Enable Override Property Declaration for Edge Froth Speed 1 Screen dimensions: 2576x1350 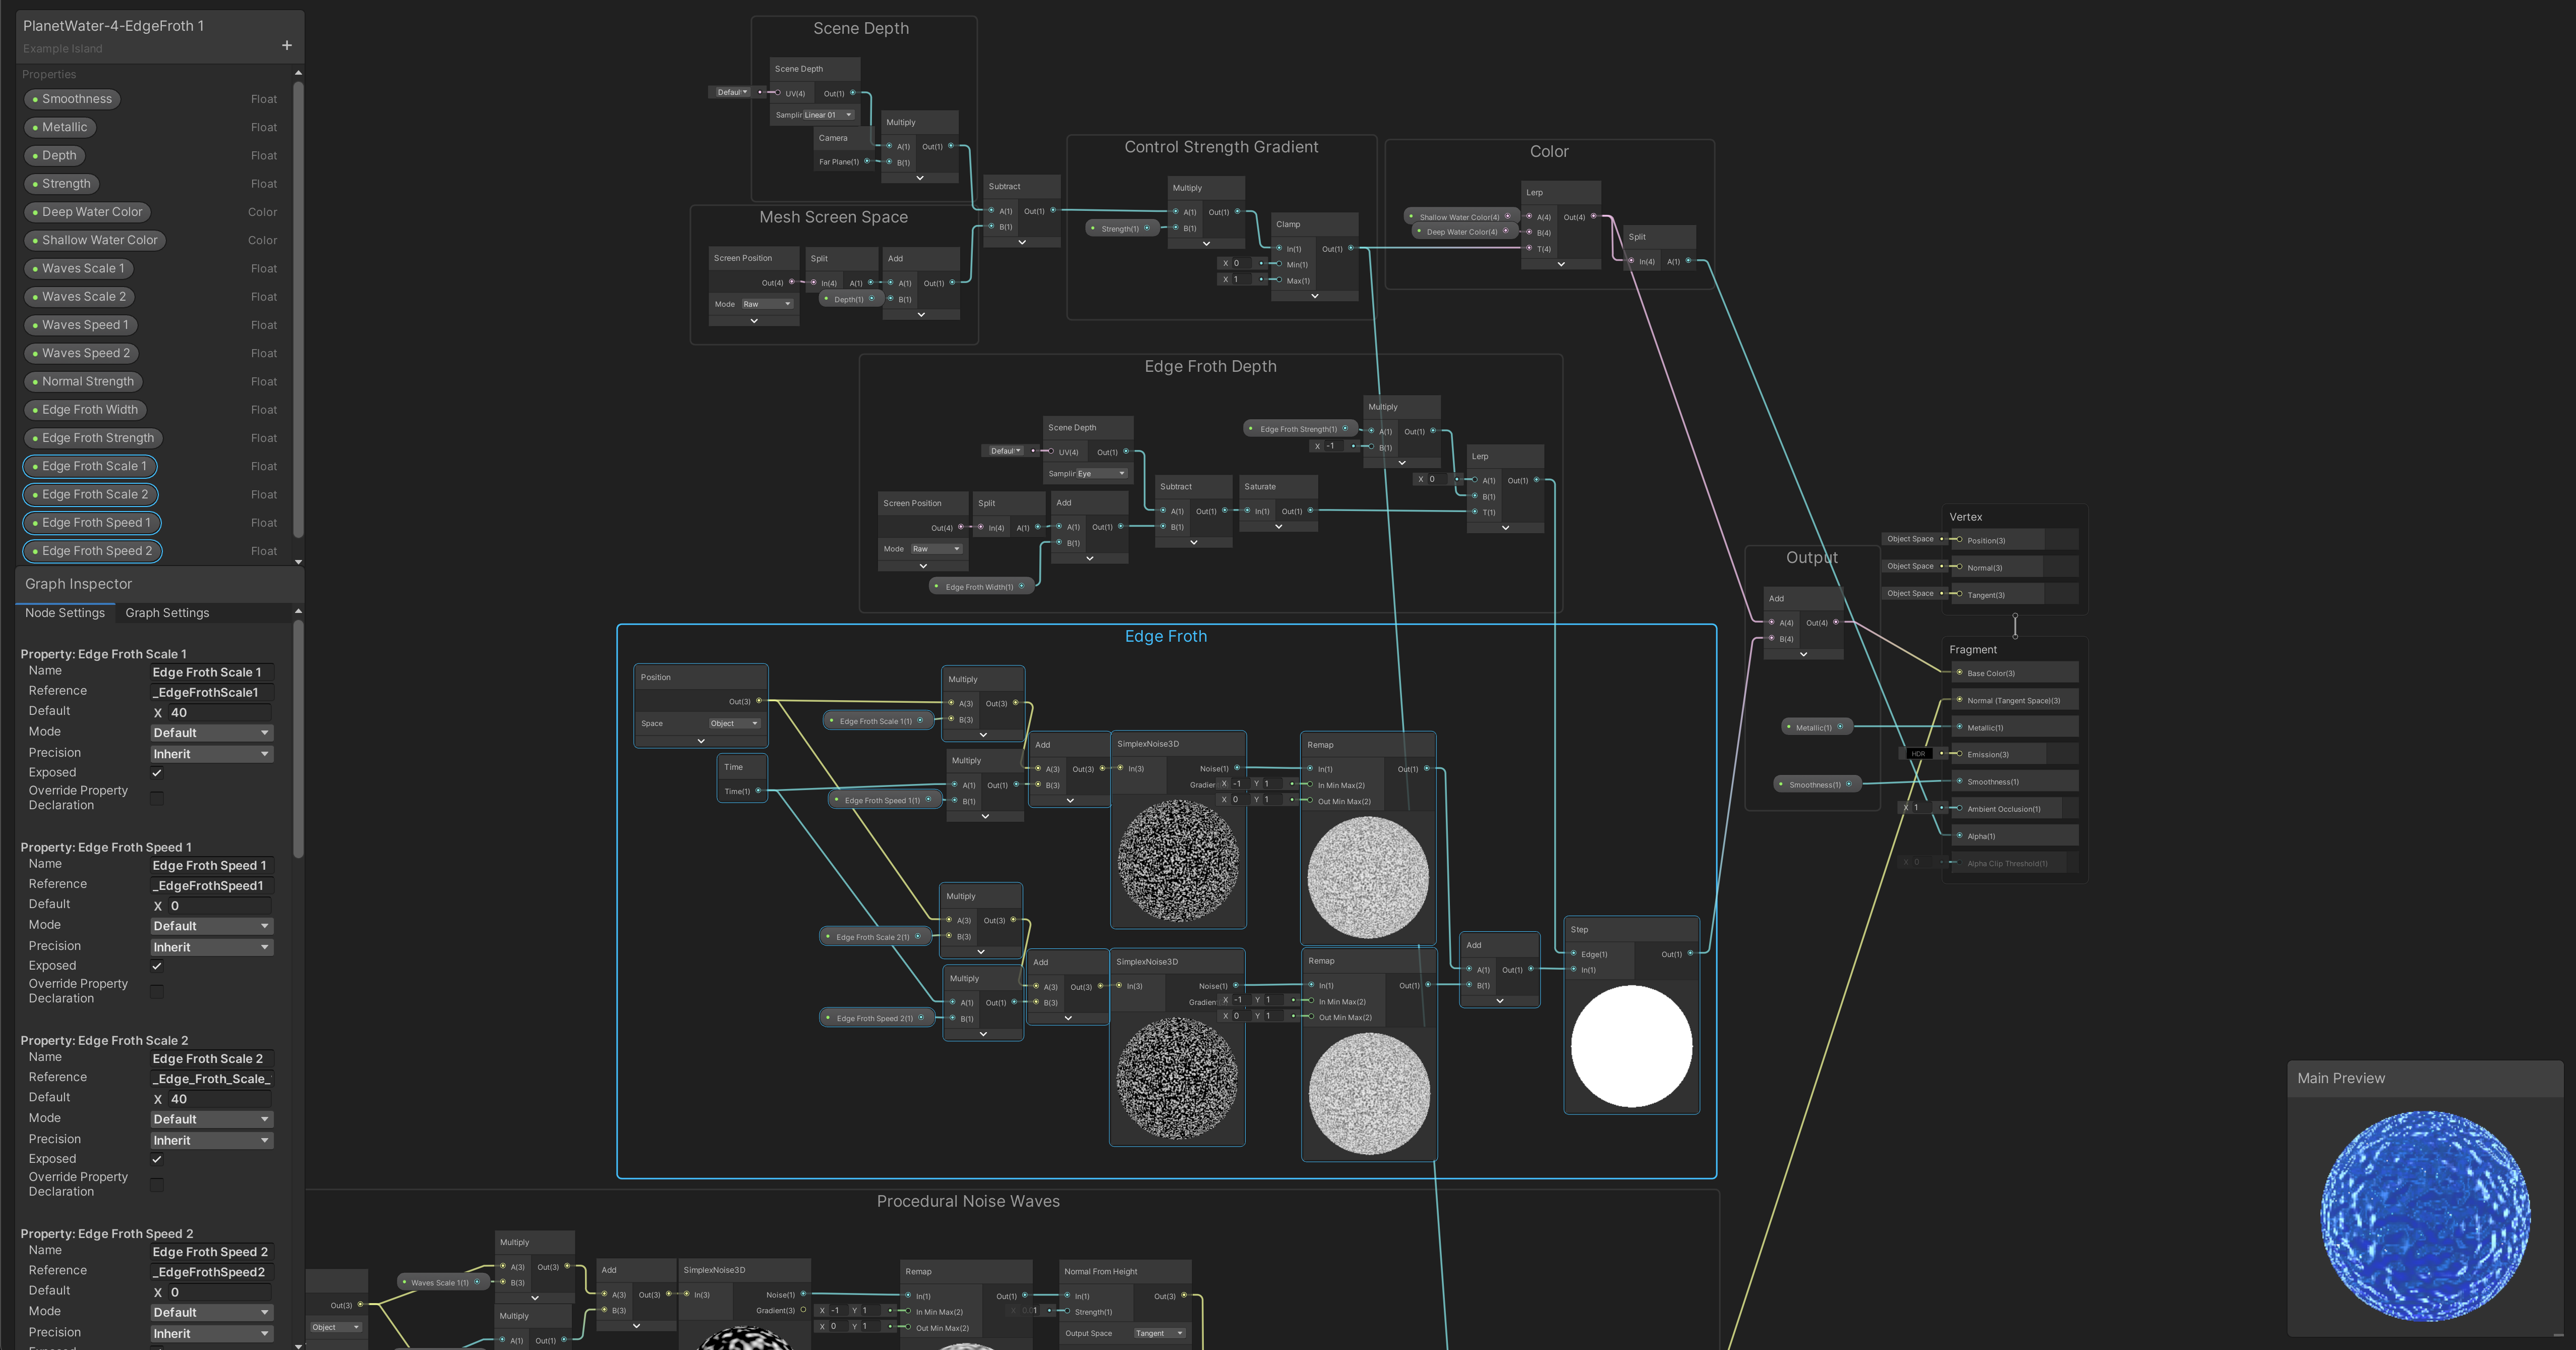tap(157, 991)
